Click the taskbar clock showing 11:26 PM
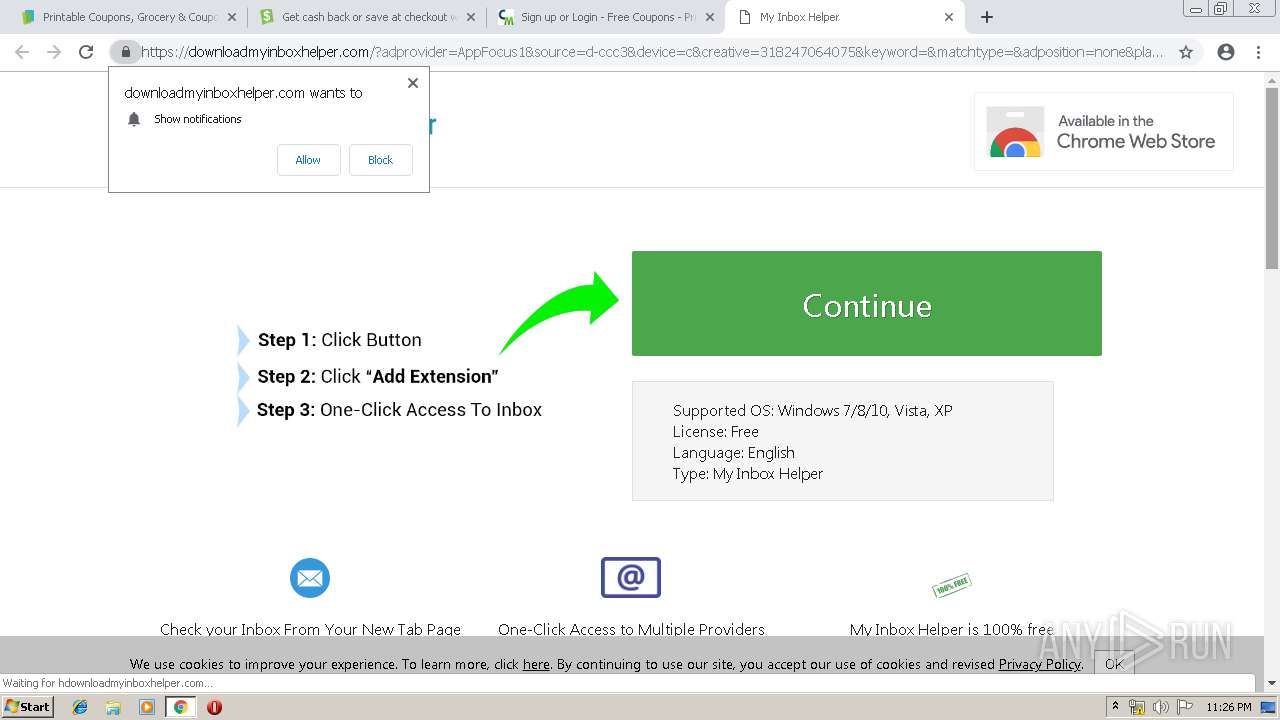 point(1229,707)
